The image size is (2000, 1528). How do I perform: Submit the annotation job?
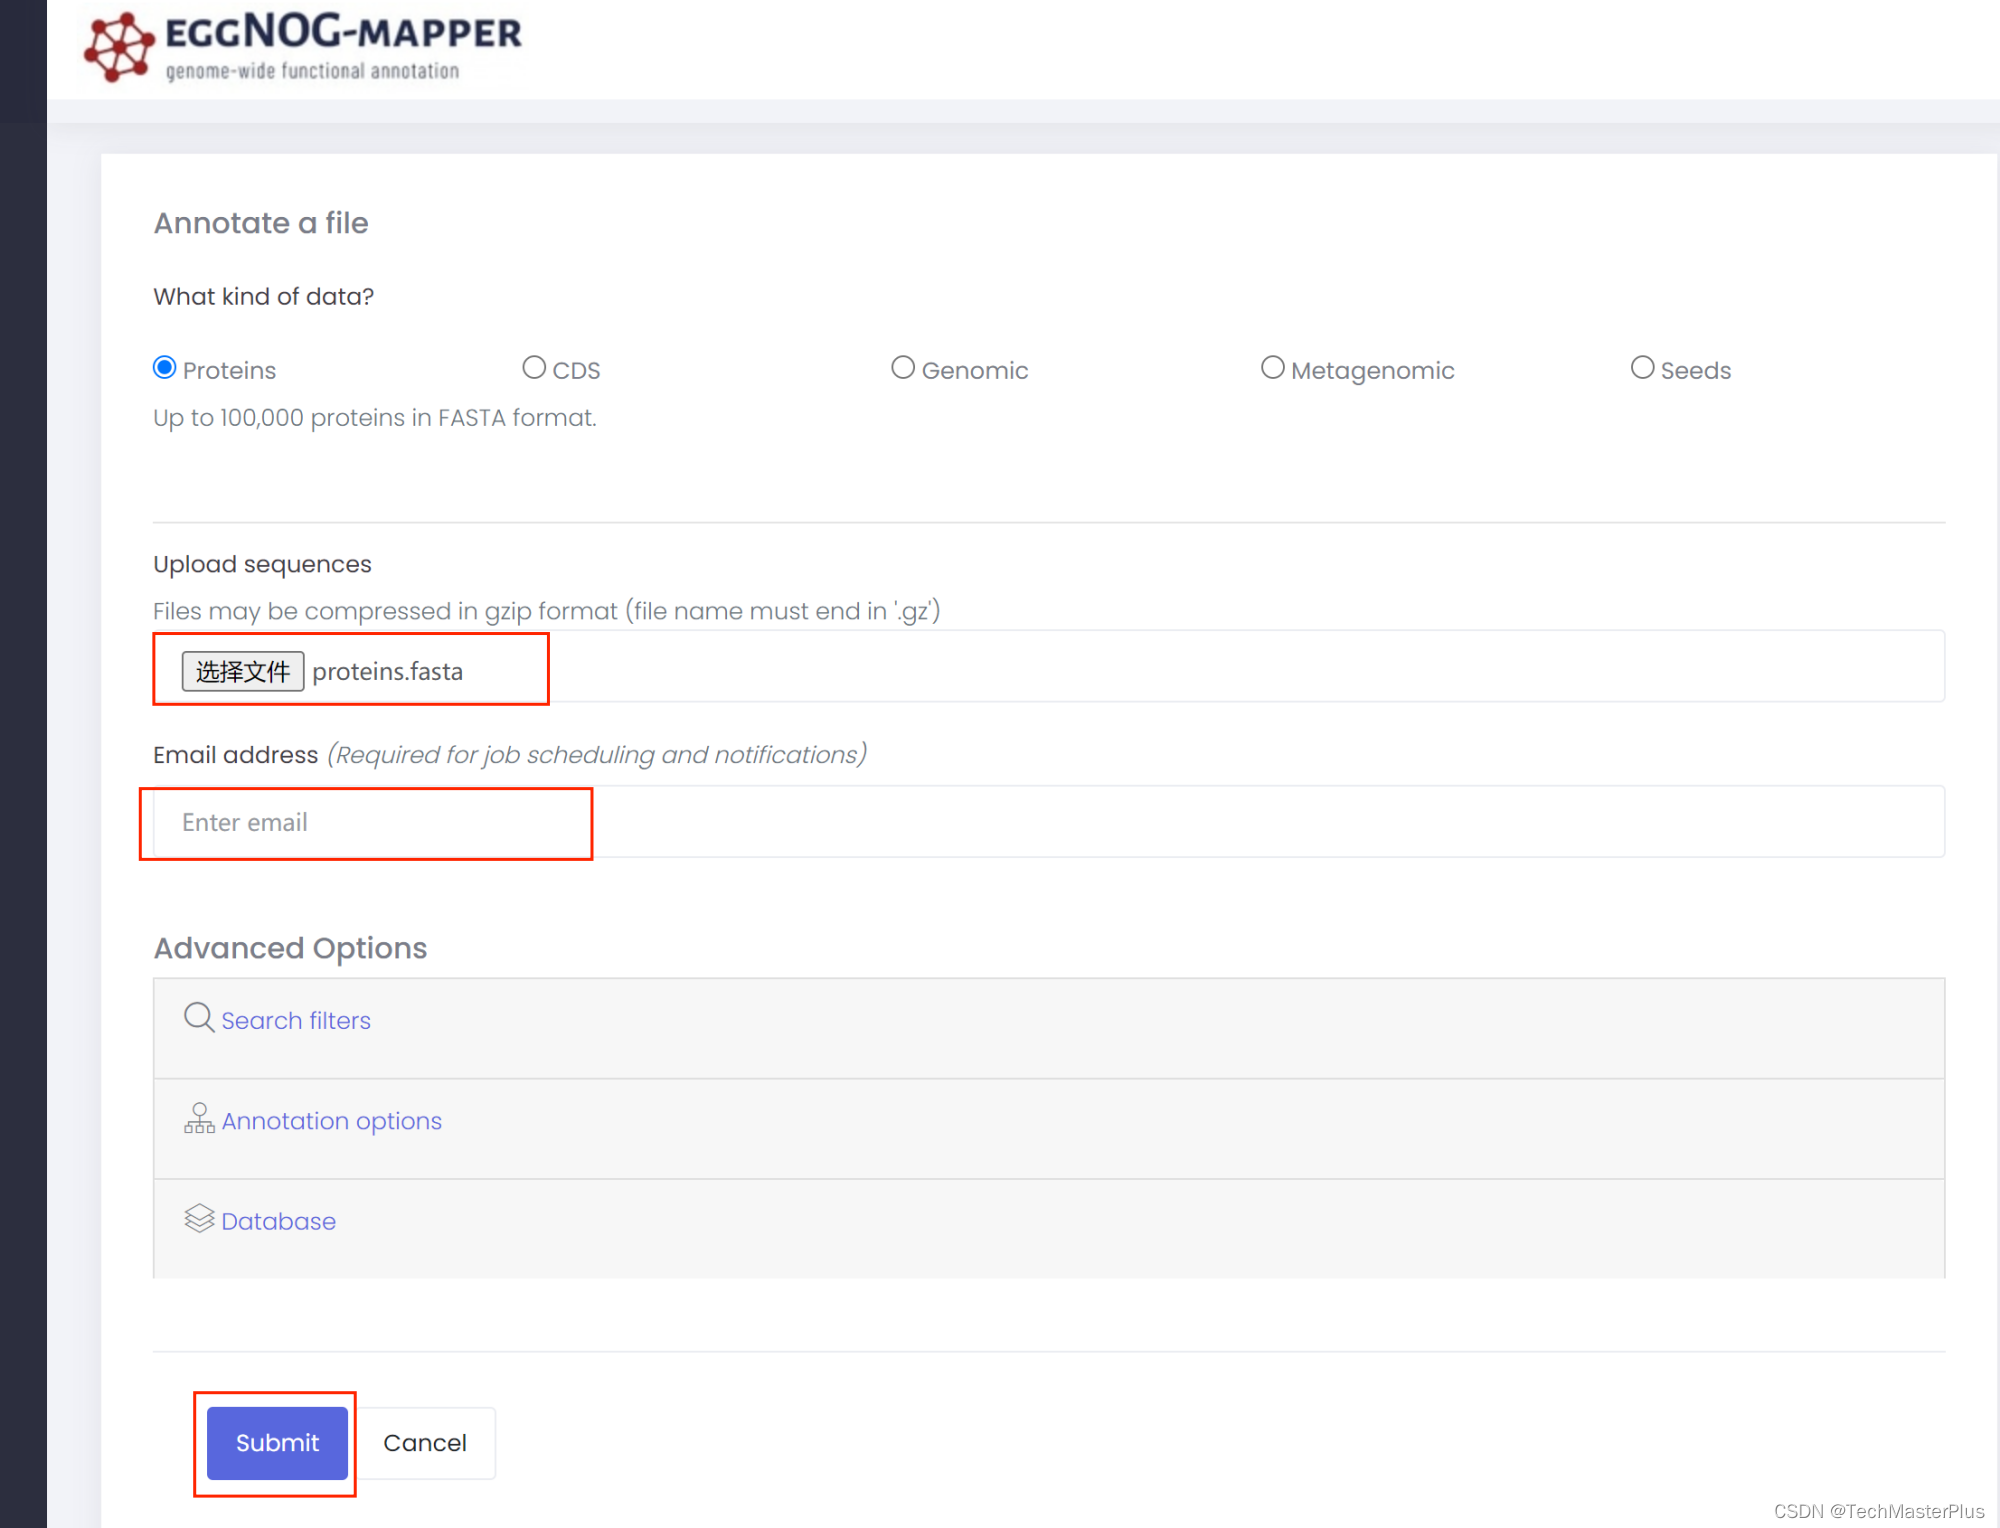click(277, 1443)
